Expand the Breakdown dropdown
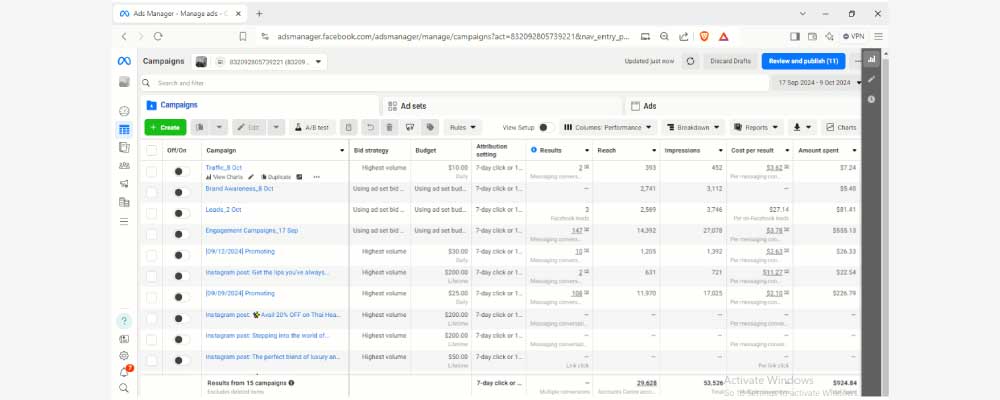This screenshot has width=1000, height=400. [x=694, y=128]
